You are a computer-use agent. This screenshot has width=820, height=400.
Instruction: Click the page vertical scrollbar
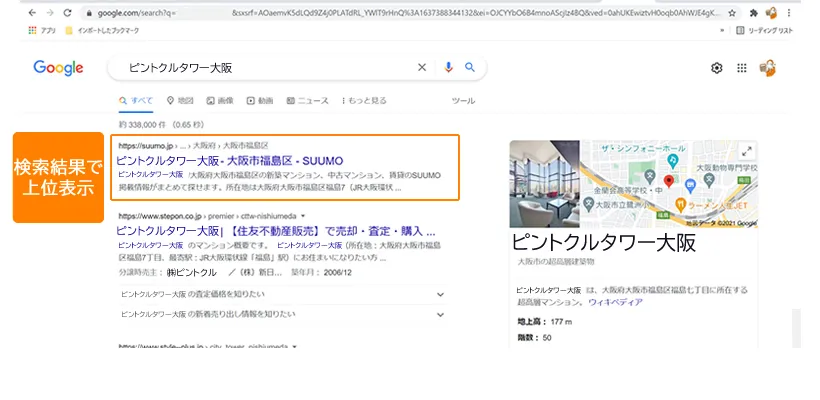[796, 328]
